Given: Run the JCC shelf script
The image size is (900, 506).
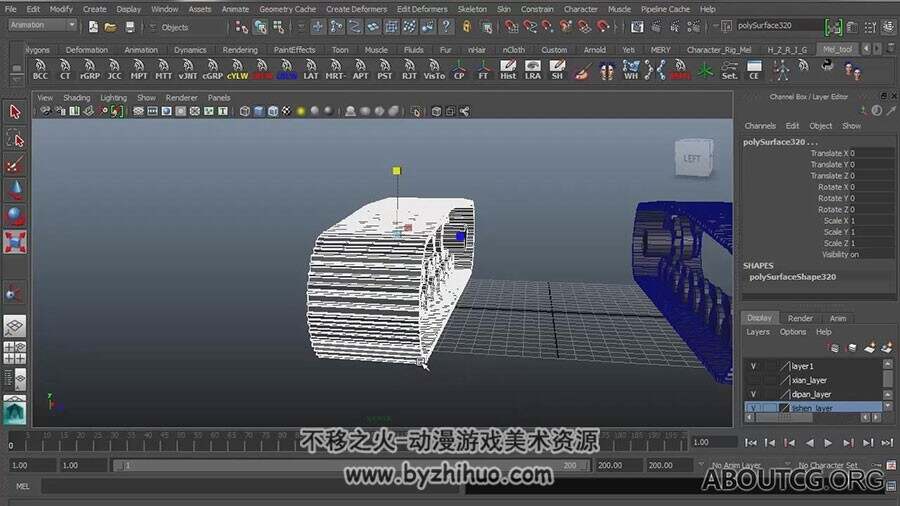Looking at the screenshot, I should pos(114,69).
